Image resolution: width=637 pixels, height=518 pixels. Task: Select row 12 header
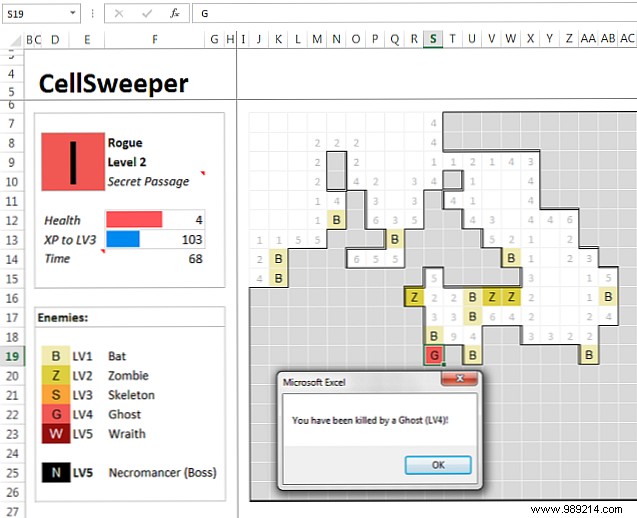pos(12,221)
